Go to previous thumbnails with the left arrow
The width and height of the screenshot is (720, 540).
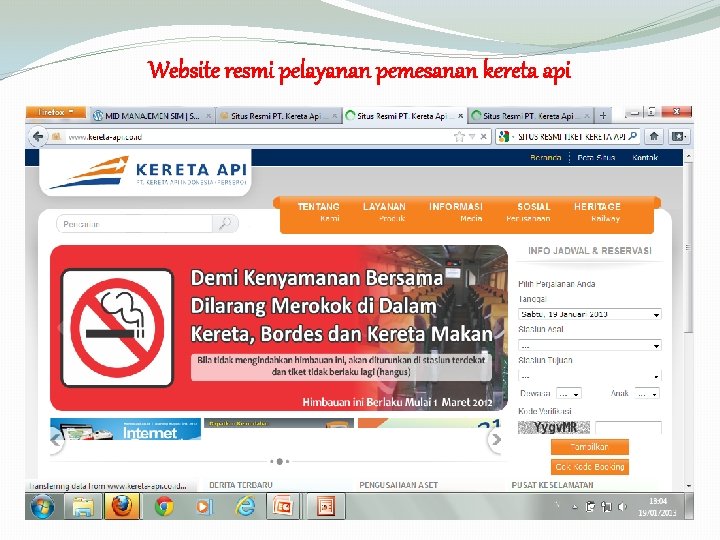pyautogui.click(x=56, y=440)
